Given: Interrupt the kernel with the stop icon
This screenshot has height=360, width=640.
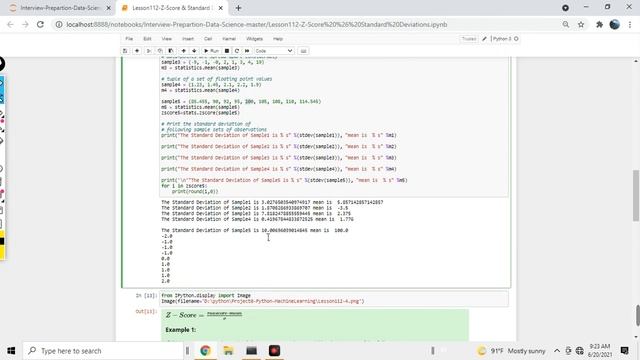Looking at the screenshot, I should tap(227, 51).
